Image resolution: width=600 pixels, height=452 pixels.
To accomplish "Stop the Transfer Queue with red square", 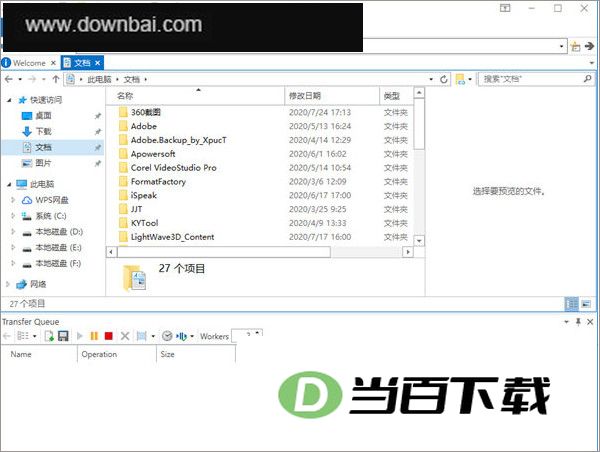I will point(109,336).
